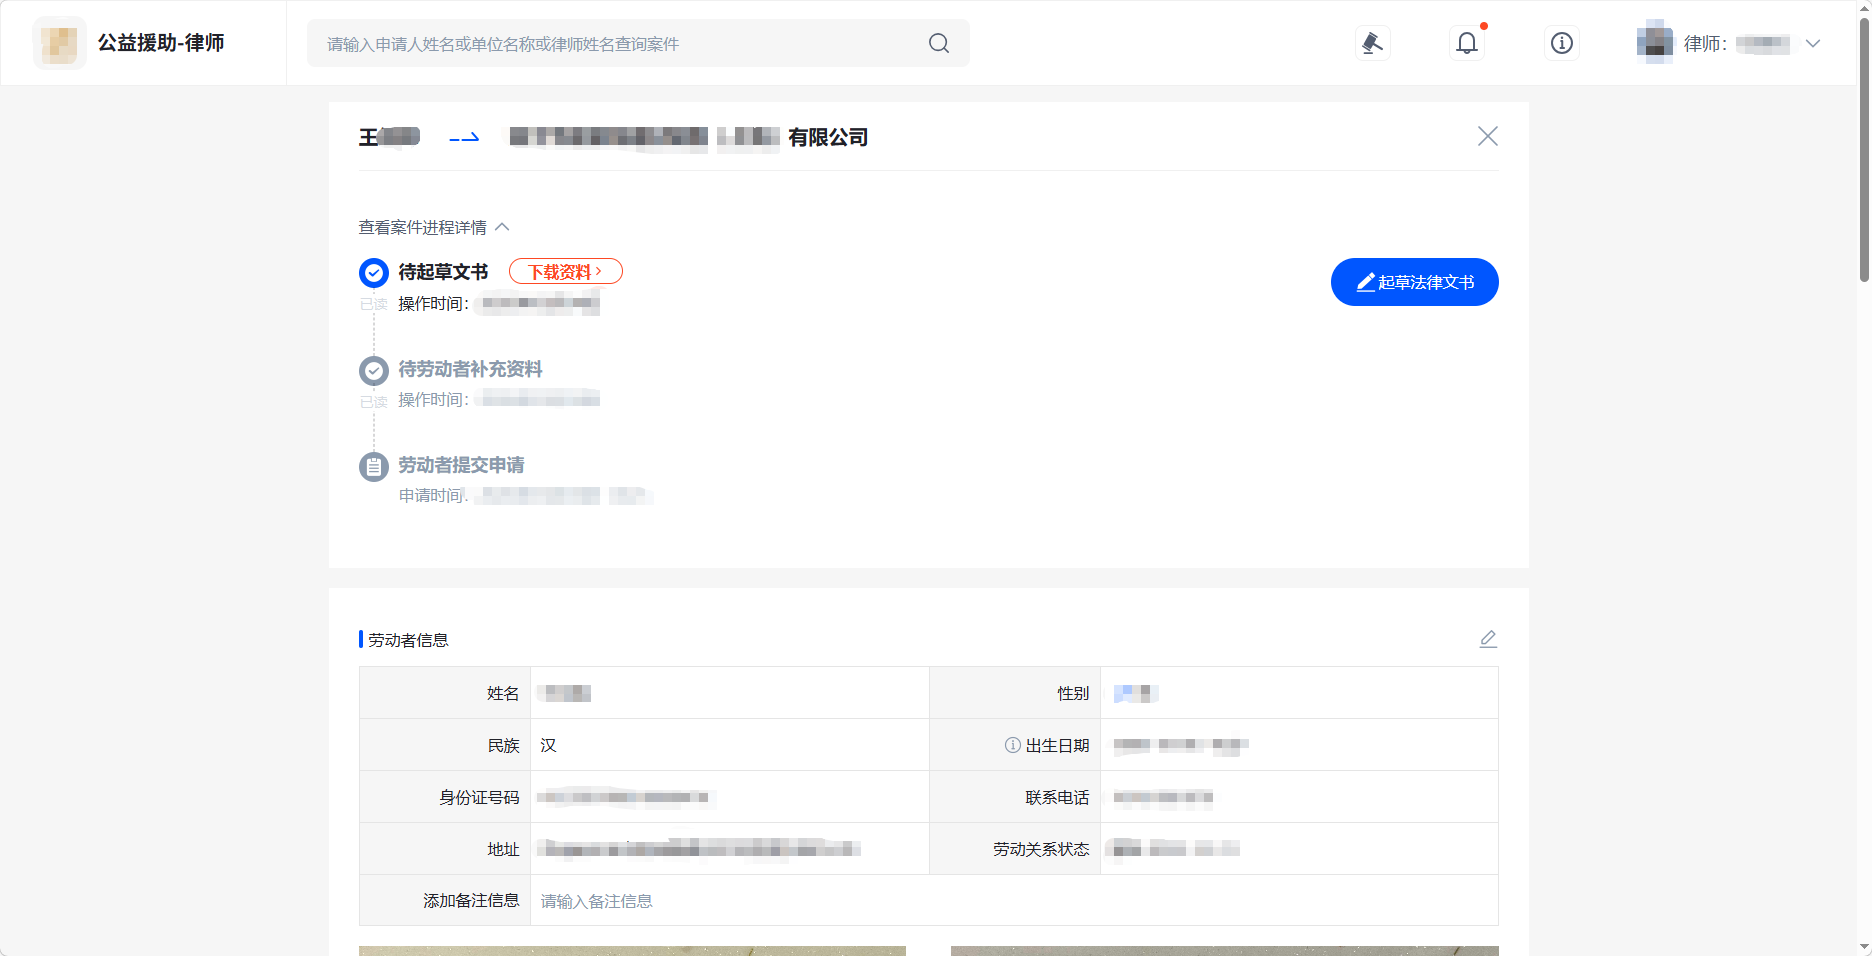
Task: Collapse 查看案件进程详情 section
Action: tap(502, 227)
